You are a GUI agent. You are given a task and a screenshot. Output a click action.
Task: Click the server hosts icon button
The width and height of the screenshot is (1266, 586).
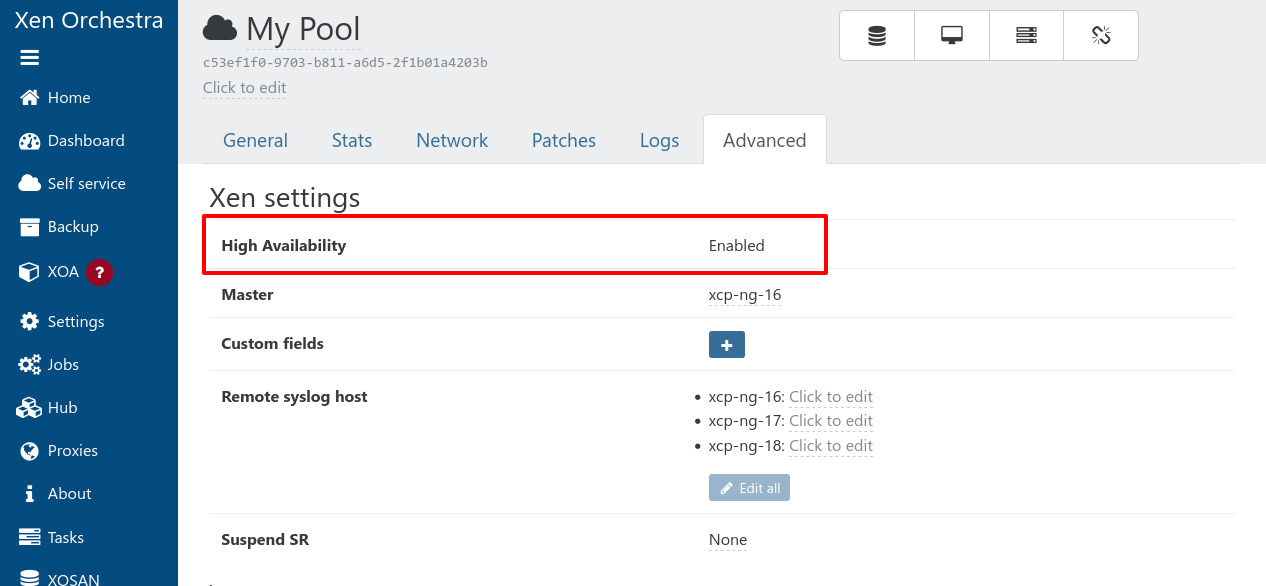click(1026, 36)
